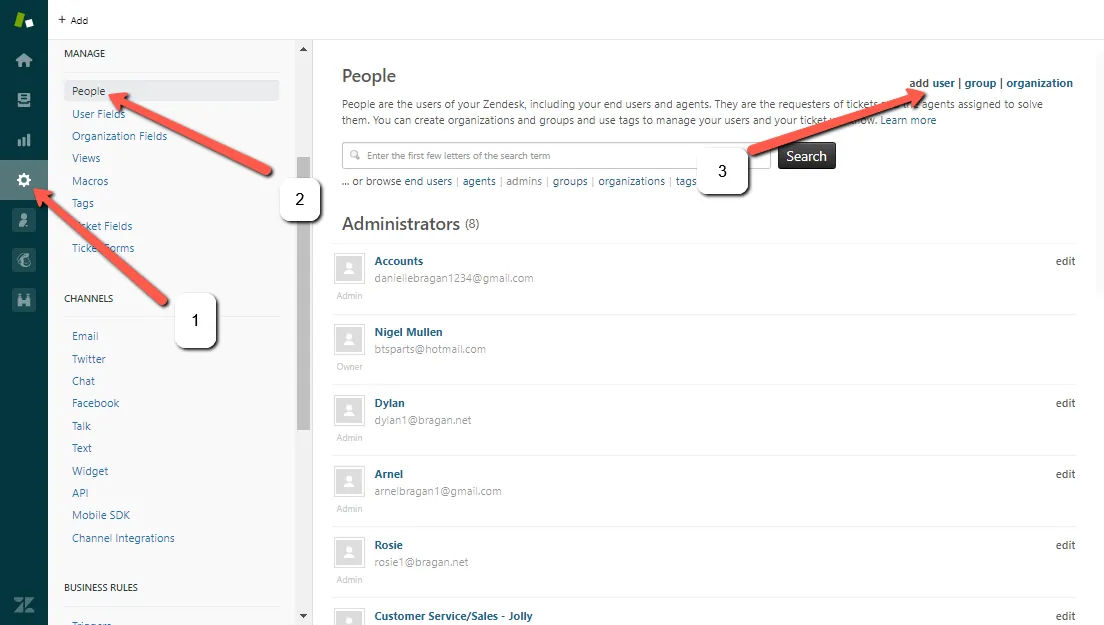Open Facebook channel settings
Viewport: 1104px width, 625px height.
(96, 403)
